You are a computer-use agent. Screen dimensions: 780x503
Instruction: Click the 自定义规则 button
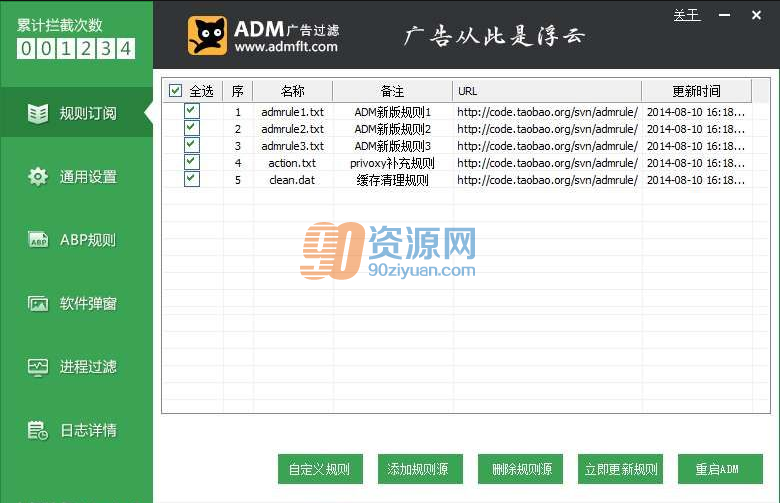(x=320, y=469)
